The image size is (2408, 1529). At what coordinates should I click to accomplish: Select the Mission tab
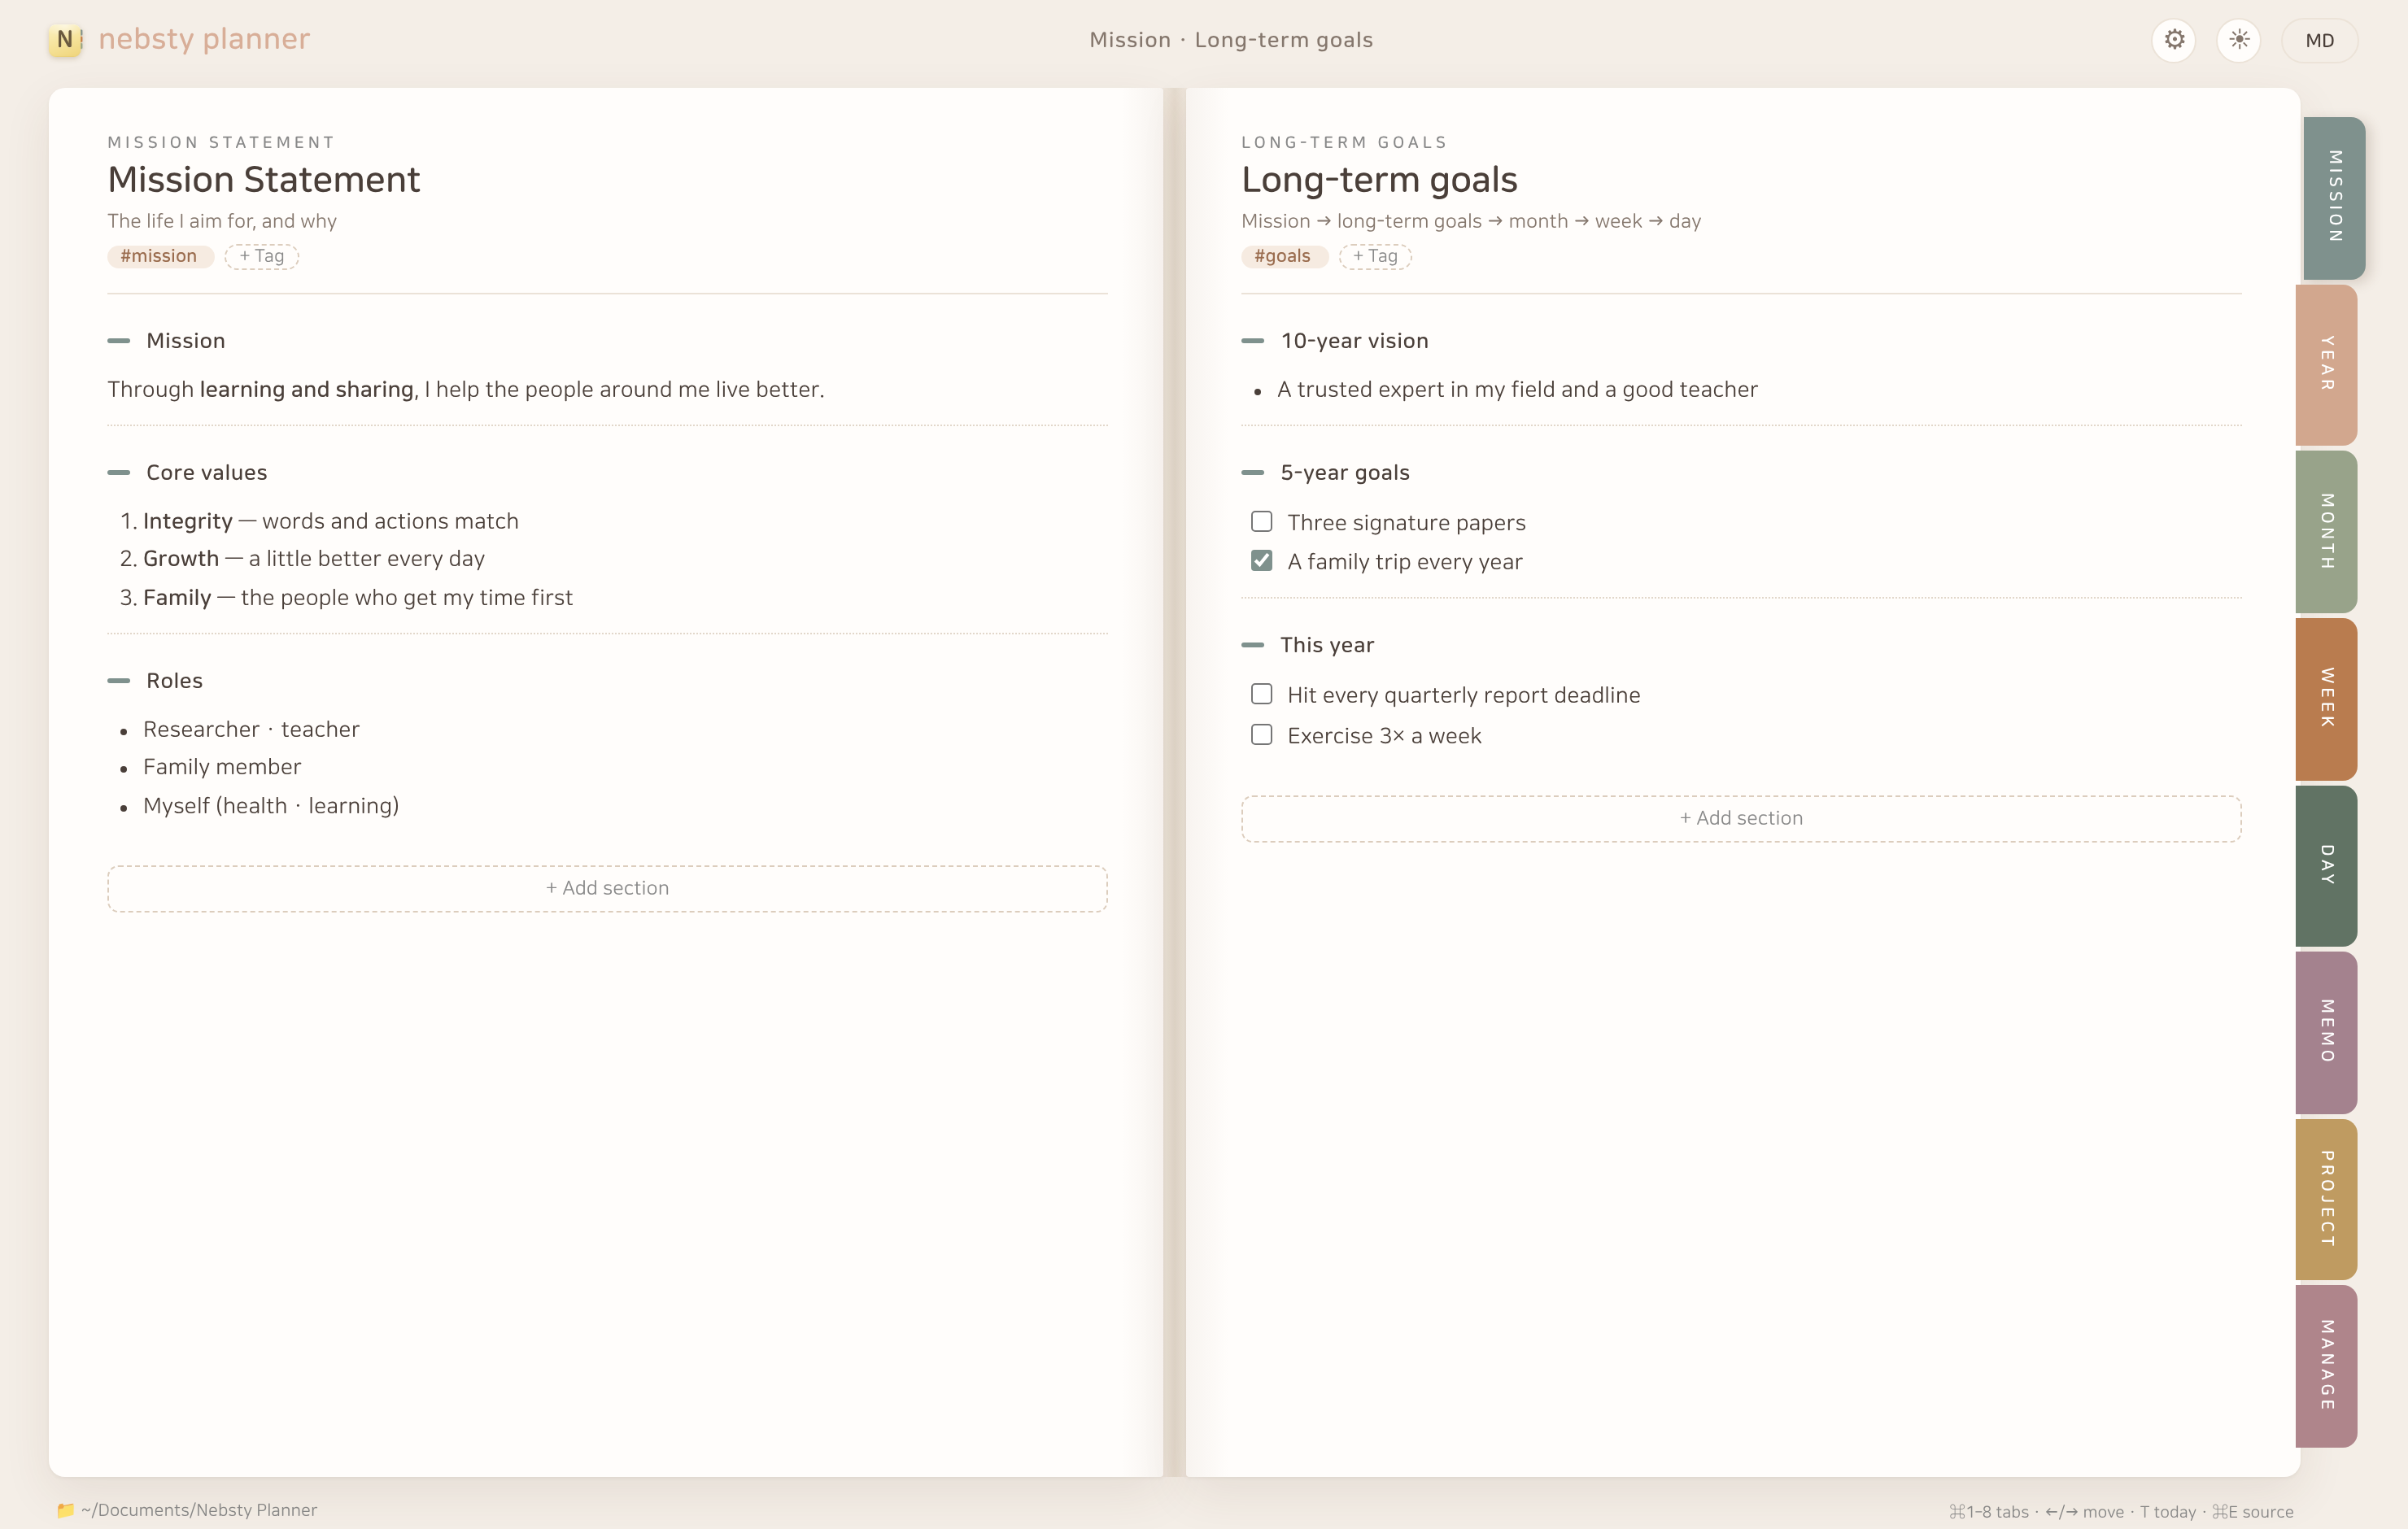click(x=2335, y=197)
